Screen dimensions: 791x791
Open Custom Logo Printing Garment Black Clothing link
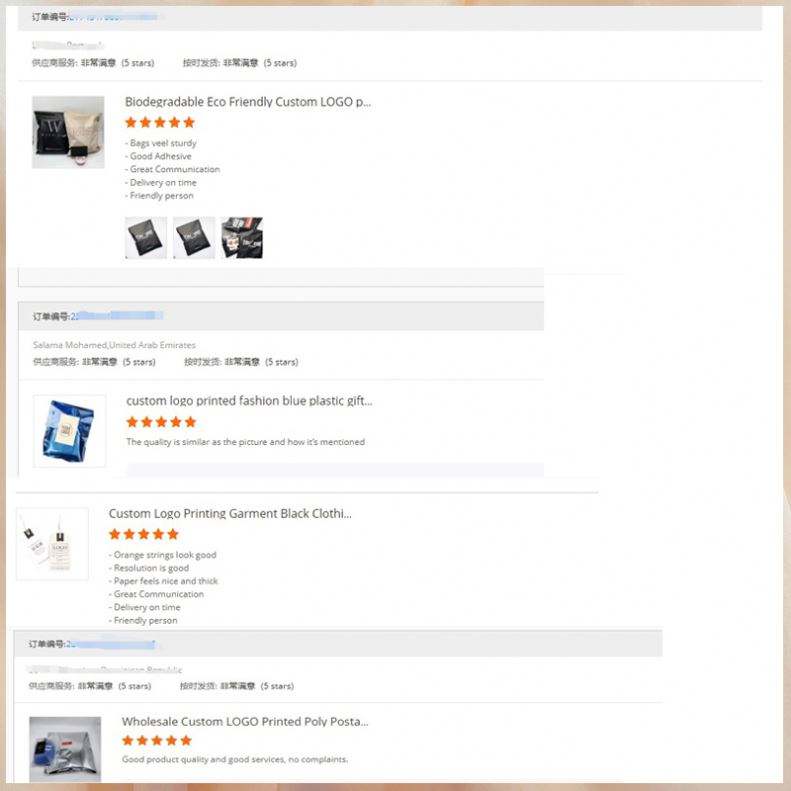point(230,514)
